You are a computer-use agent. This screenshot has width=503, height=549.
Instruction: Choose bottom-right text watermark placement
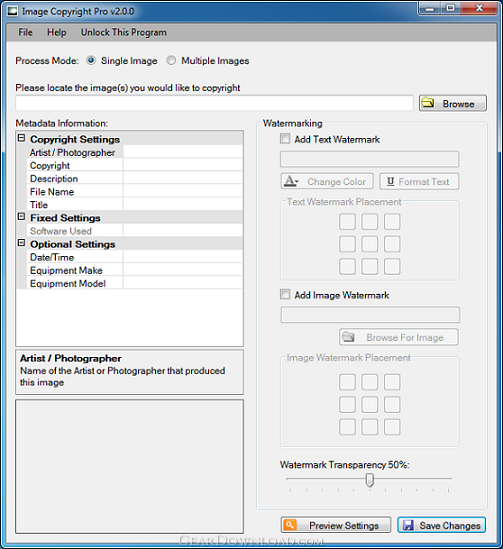(392, 267)
